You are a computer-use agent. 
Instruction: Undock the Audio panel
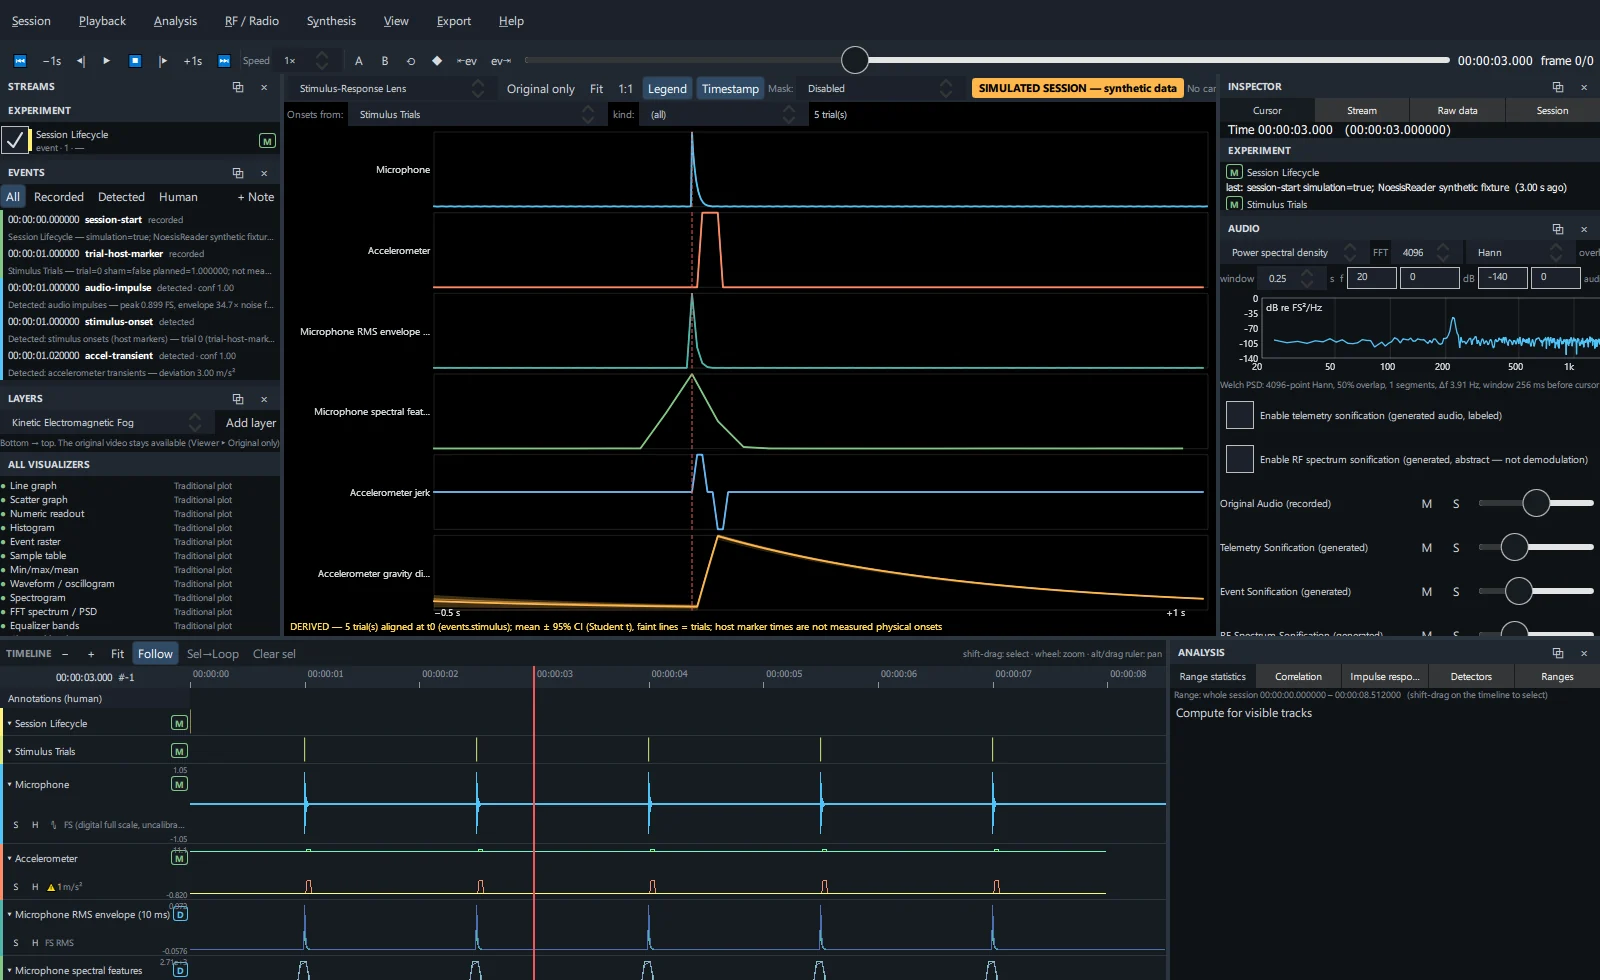coord(1558,229)
